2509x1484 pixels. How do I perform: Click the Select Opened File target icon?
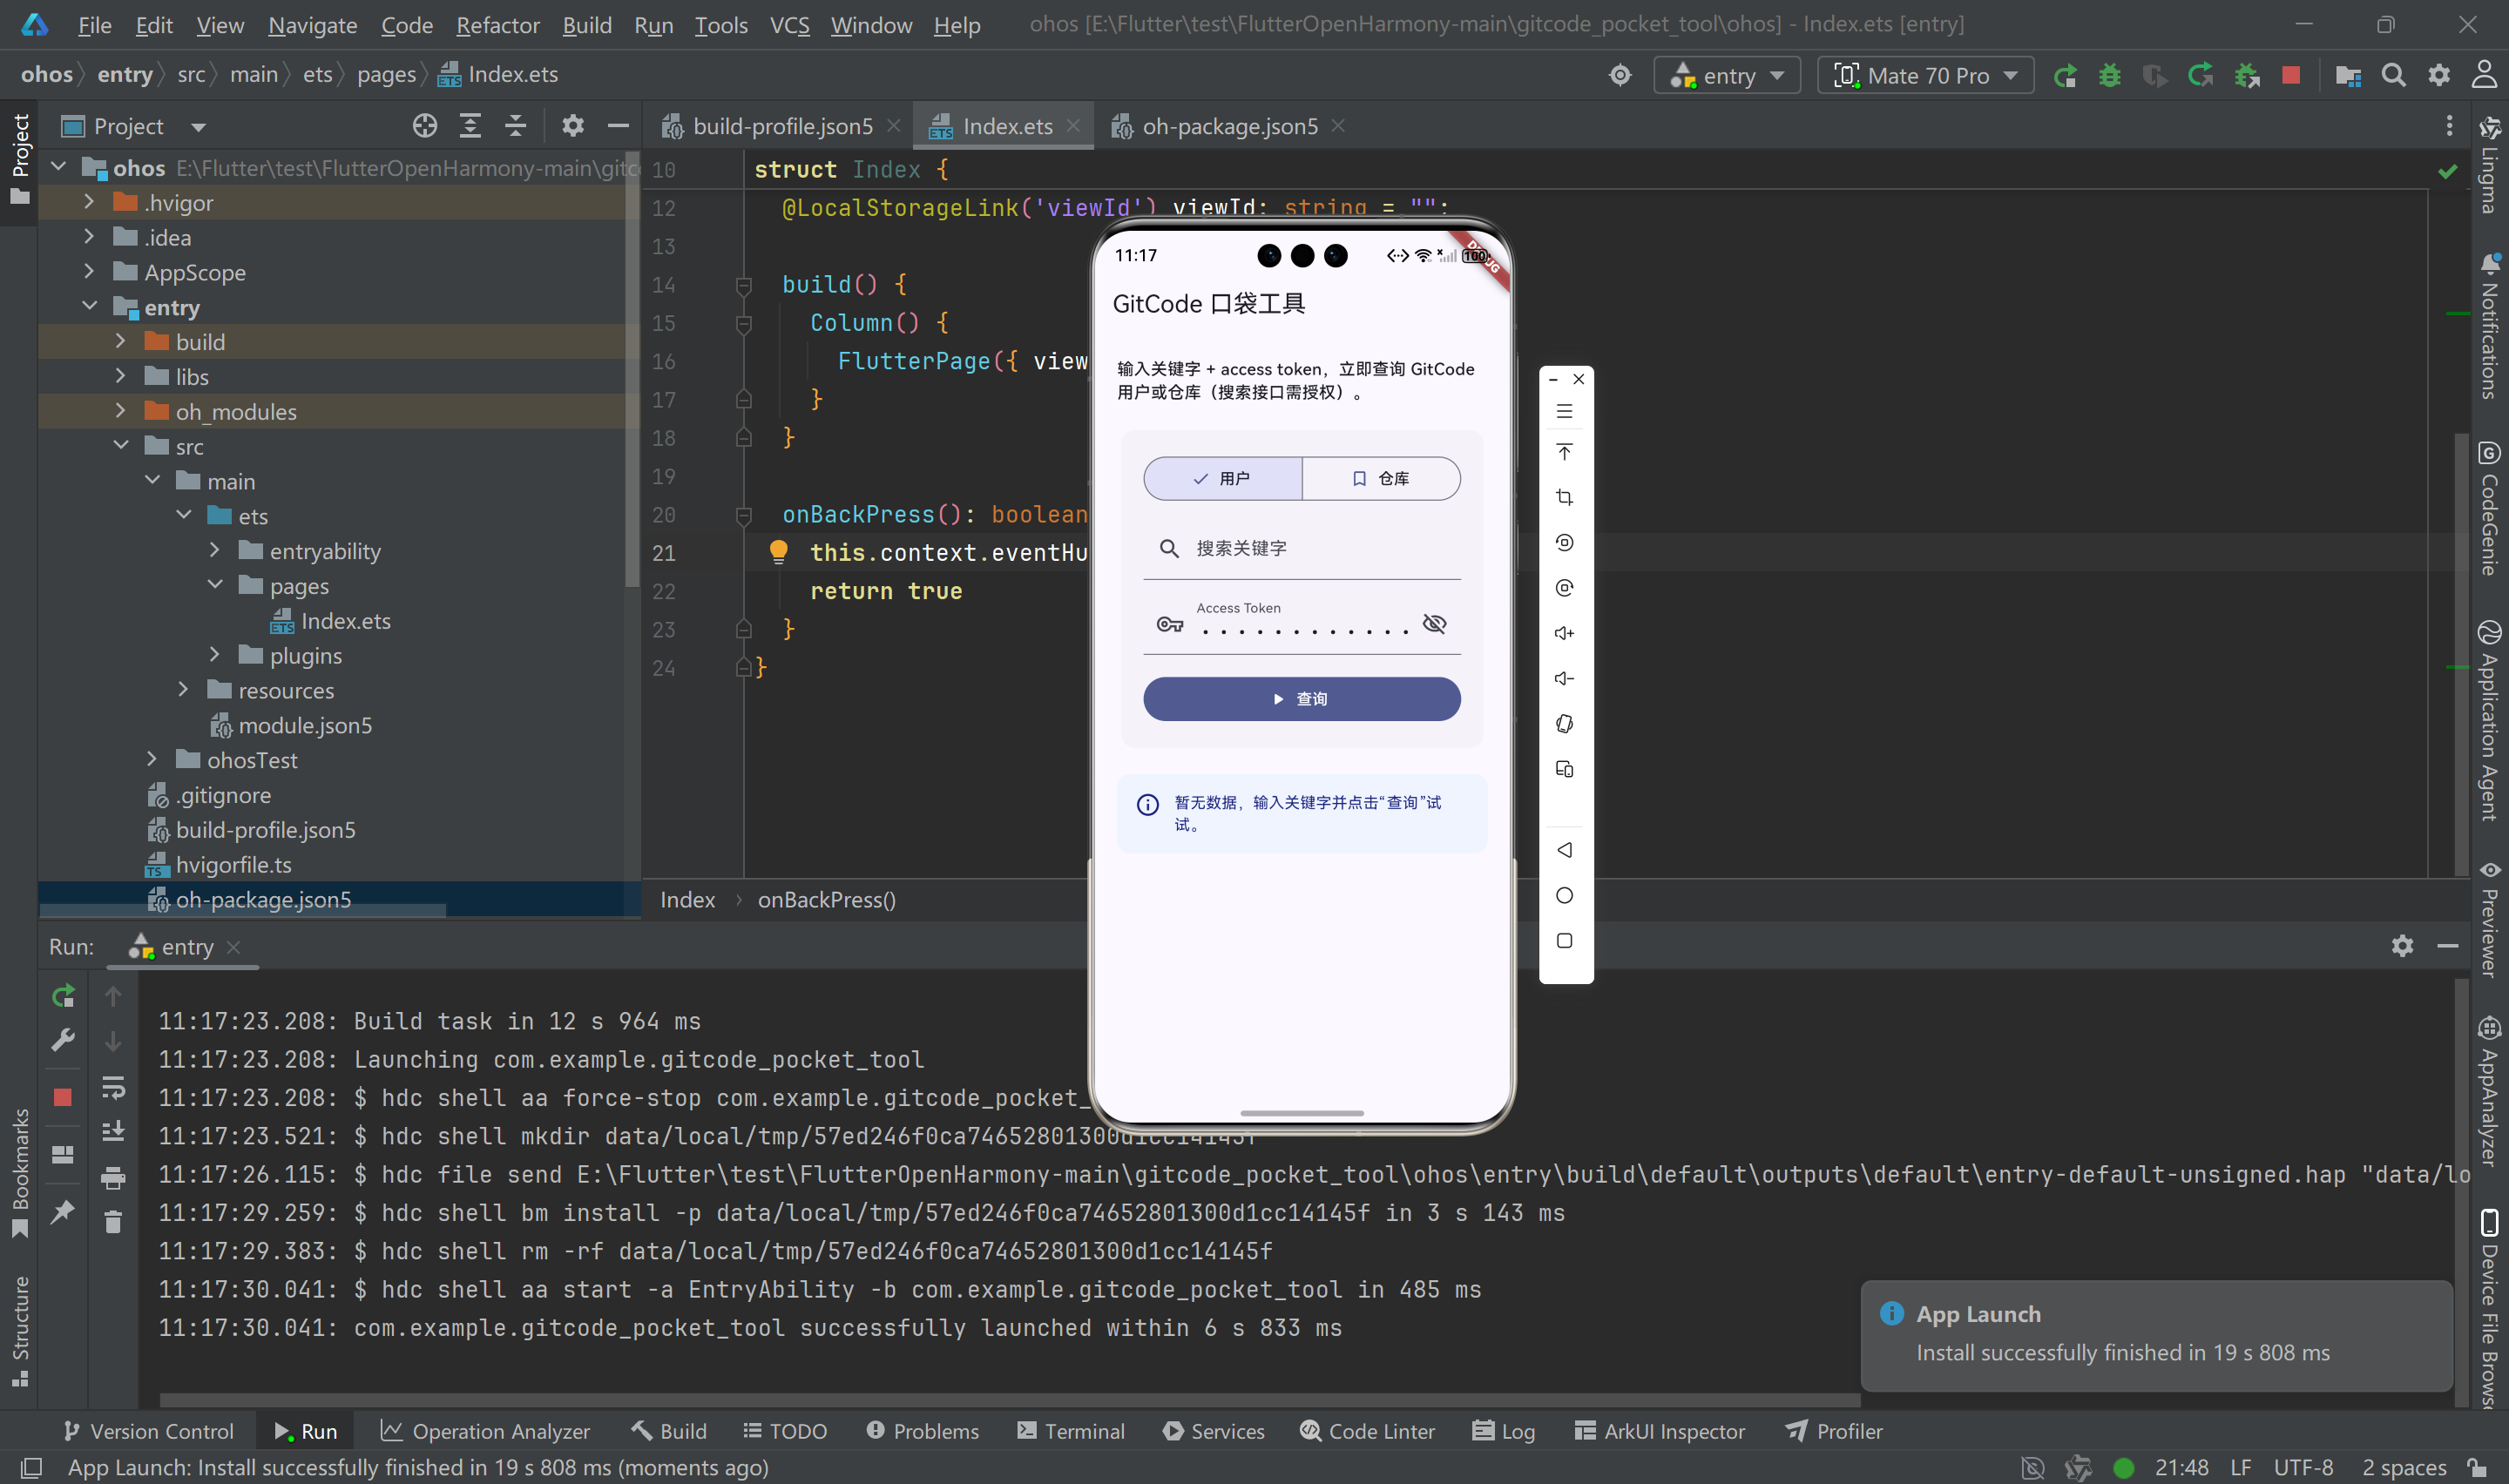(425, 126)
